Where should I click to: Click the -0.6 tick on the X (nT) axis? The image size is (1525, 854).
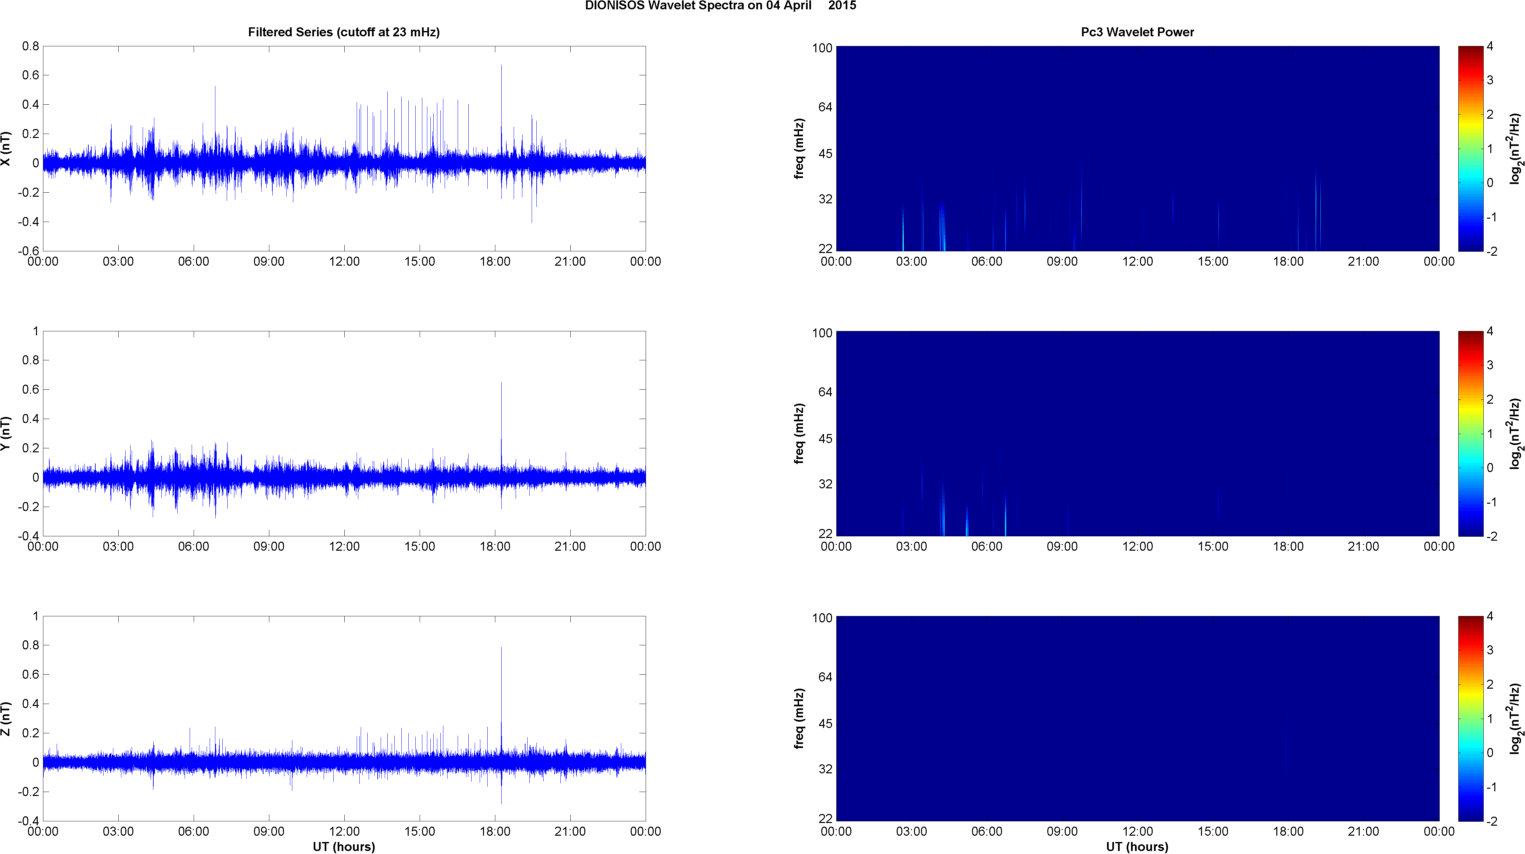[27, 251]
